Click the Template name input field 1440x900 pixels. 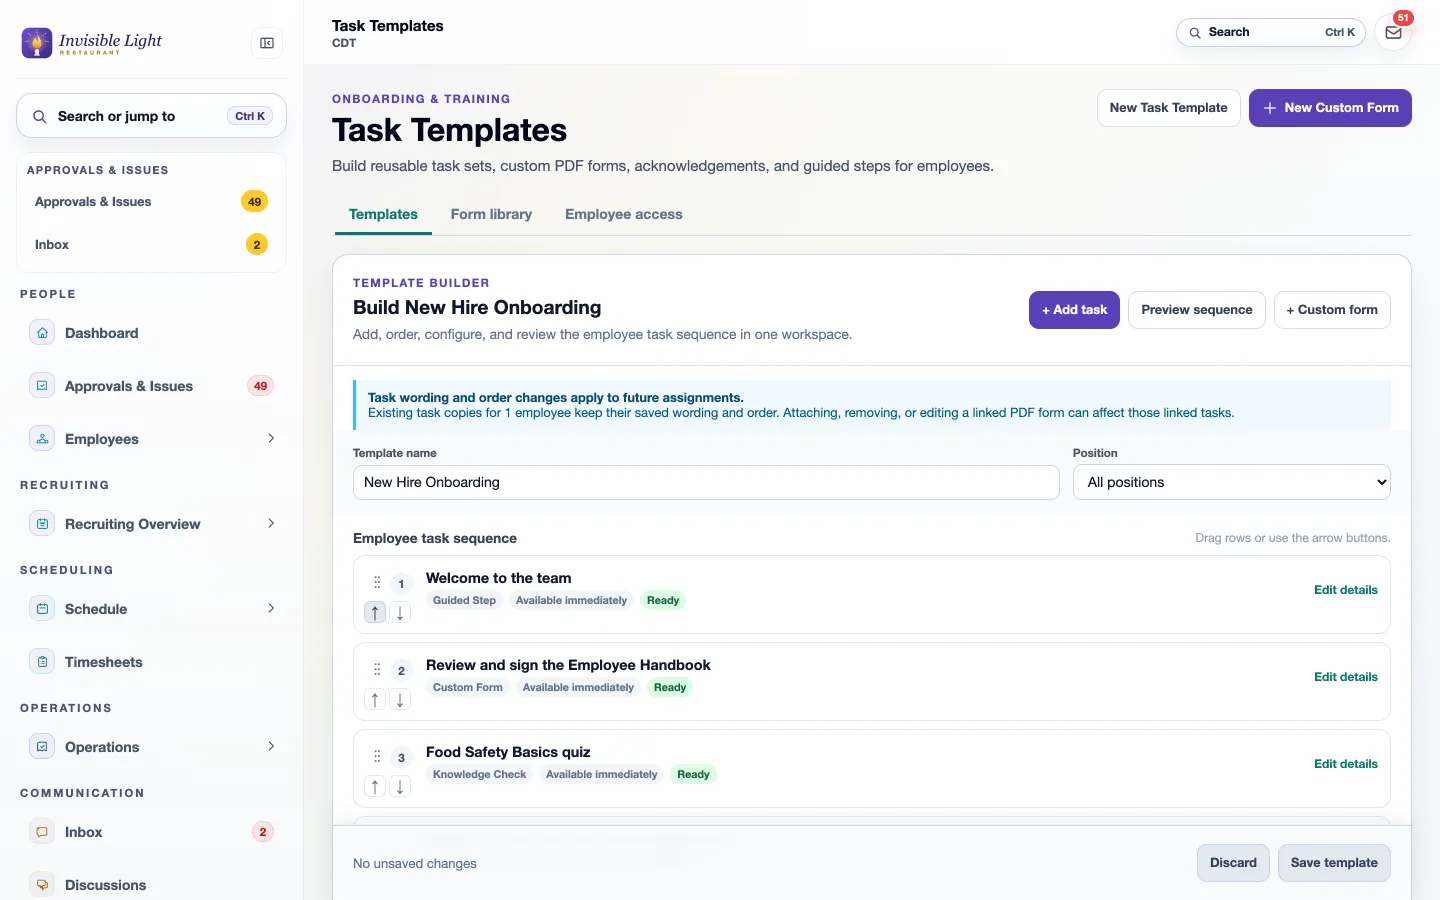coord(706,482)
